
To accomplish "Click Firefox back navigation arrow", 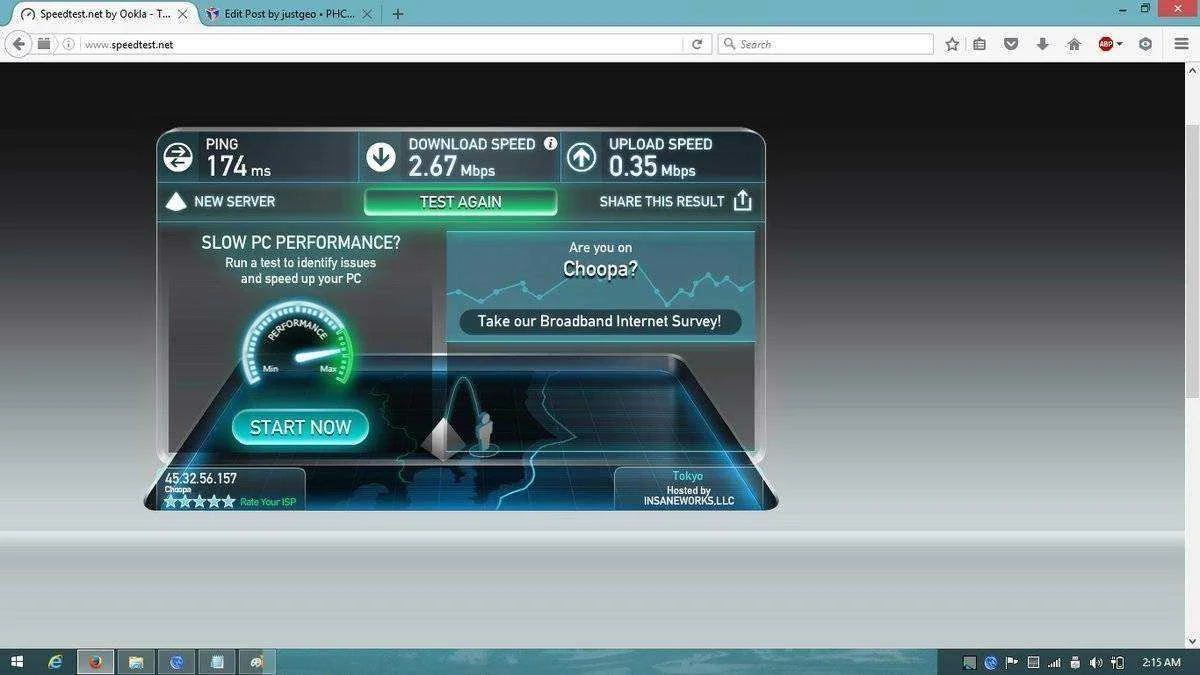I will [18, 44].
